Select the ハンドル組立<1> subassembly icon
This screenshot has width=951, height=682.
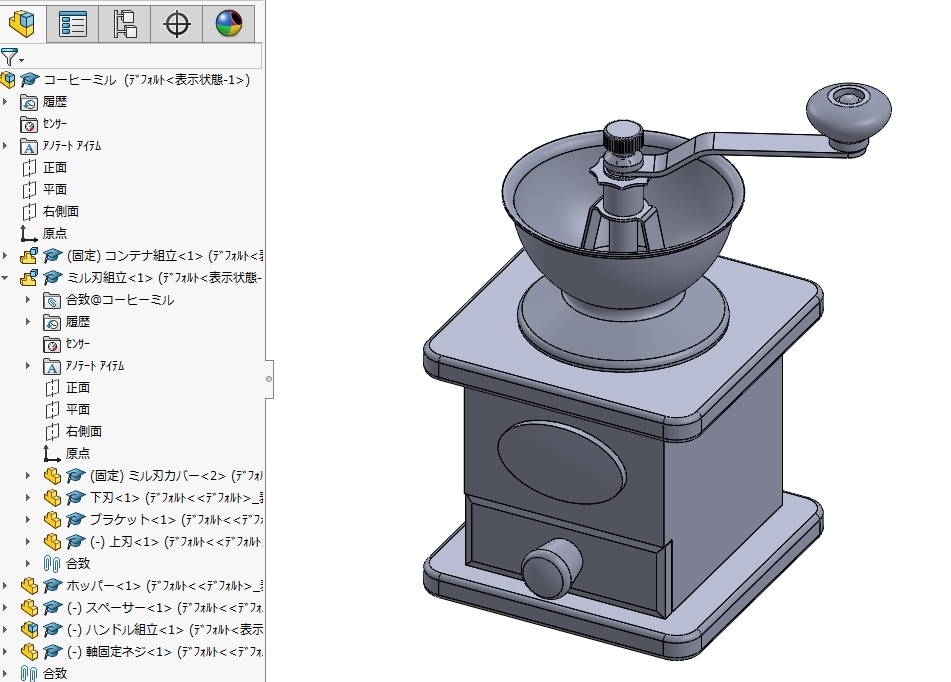[30, 630]
